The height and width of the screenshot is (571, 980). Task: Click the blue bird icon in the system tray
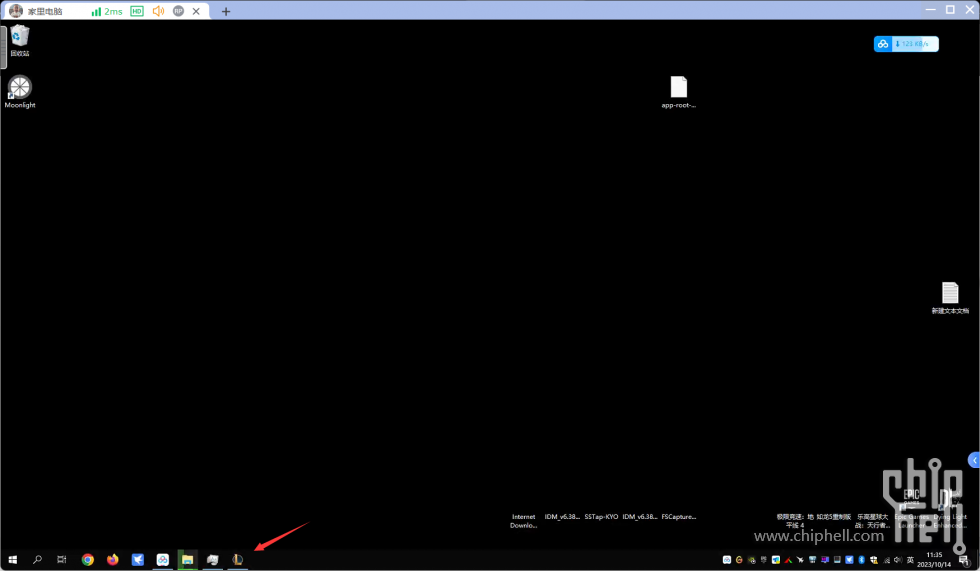click(849, 560)
